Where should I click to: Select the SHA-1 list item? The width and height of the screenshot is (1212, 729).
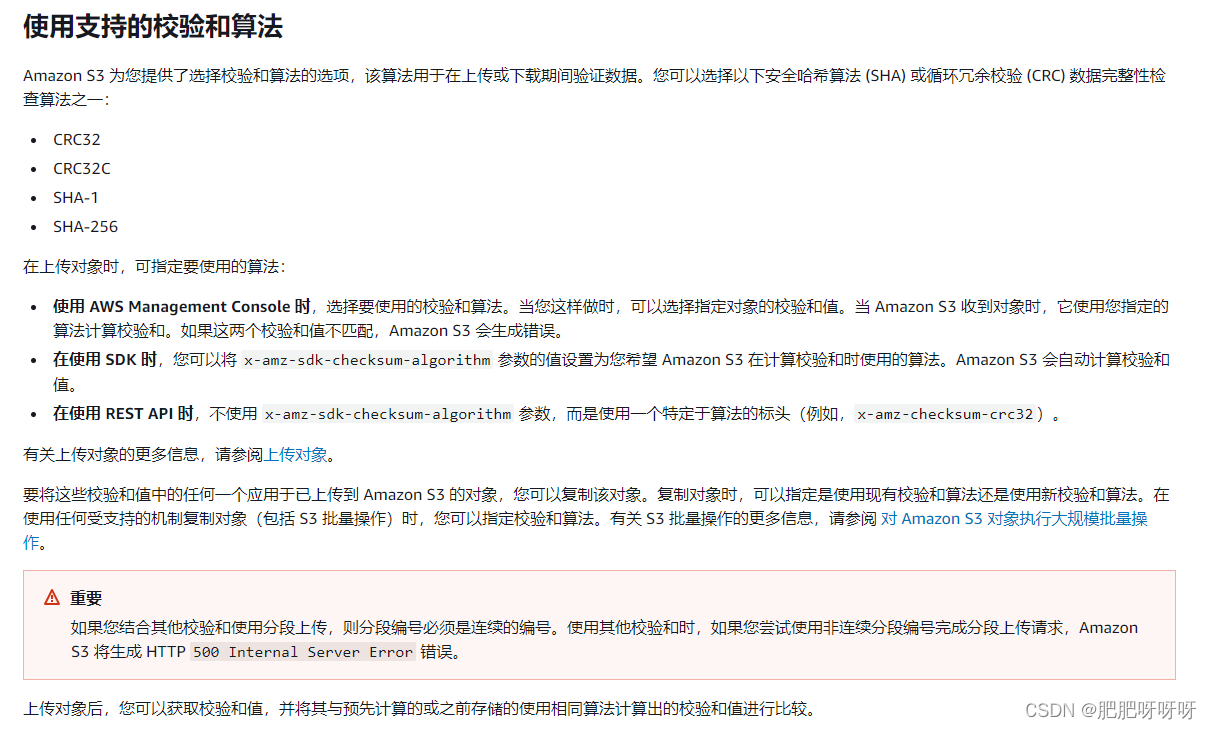point(76,198)
